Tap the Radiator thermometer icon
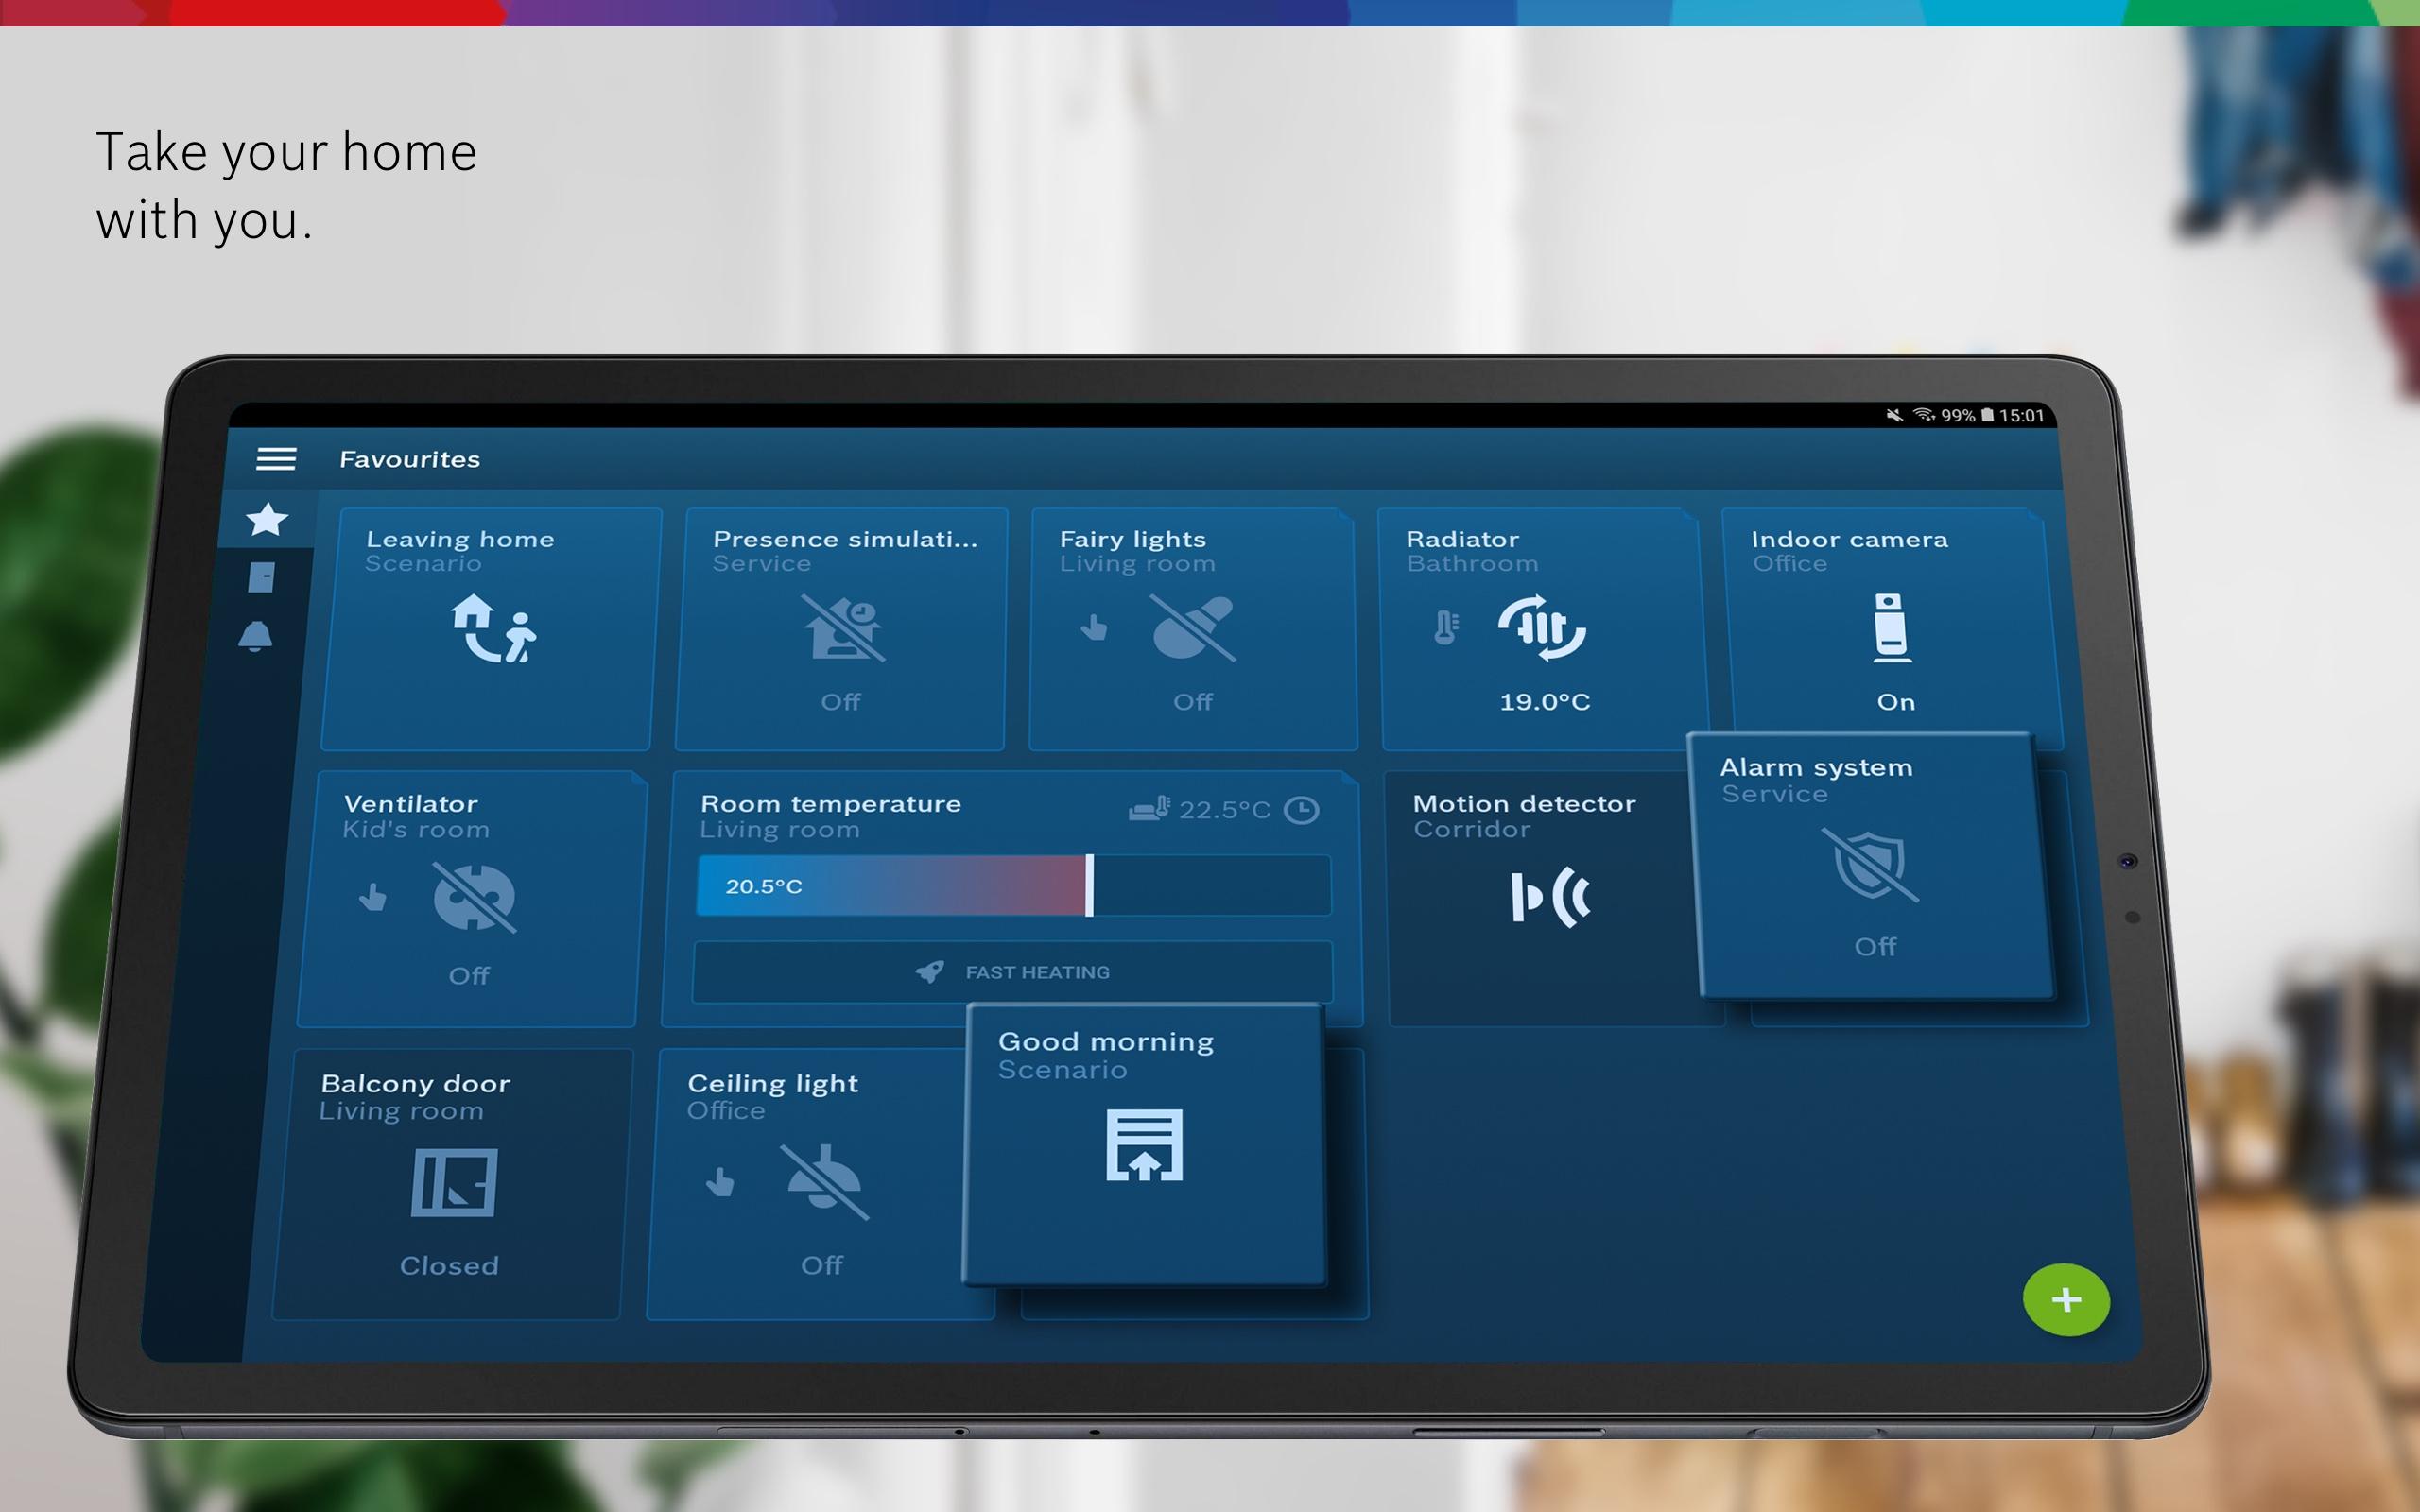 1446,627
